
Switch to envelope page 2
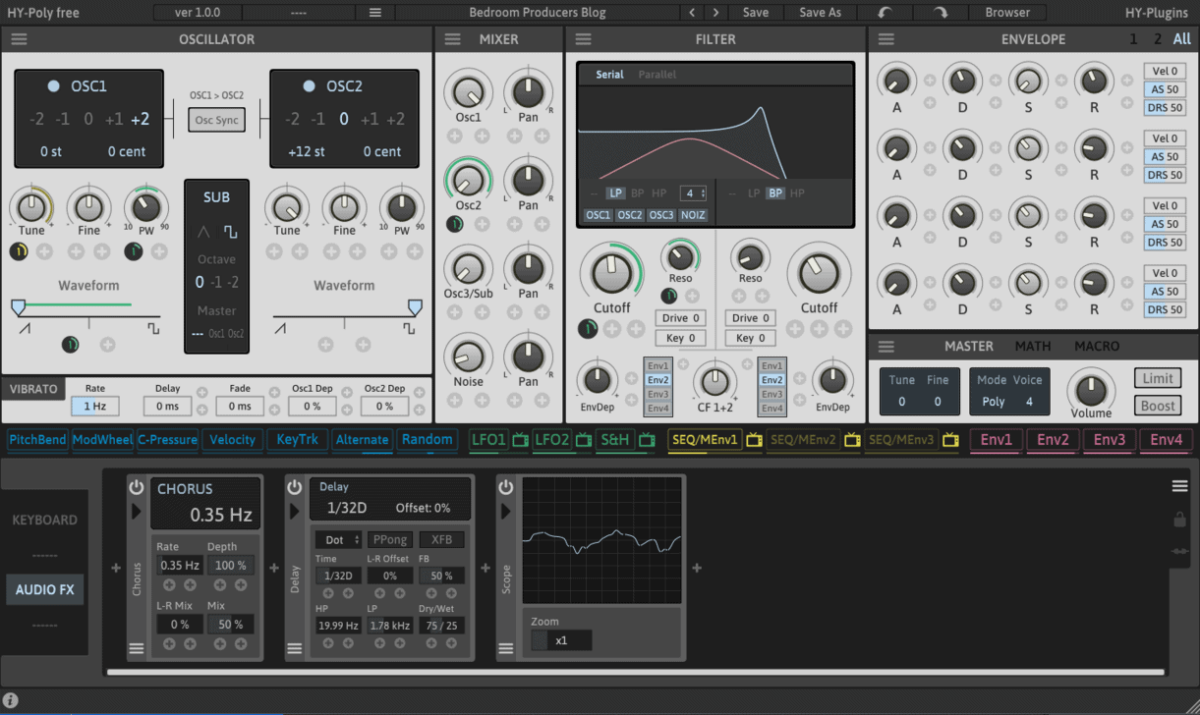(1157, 39)
